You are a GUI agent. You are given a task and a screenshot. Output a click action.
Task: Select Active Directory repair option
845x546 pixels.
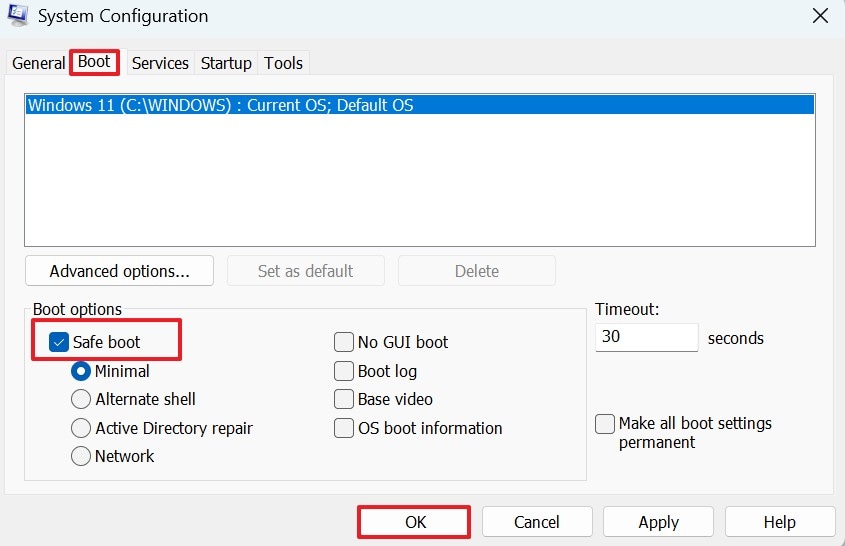click(81, 428)
